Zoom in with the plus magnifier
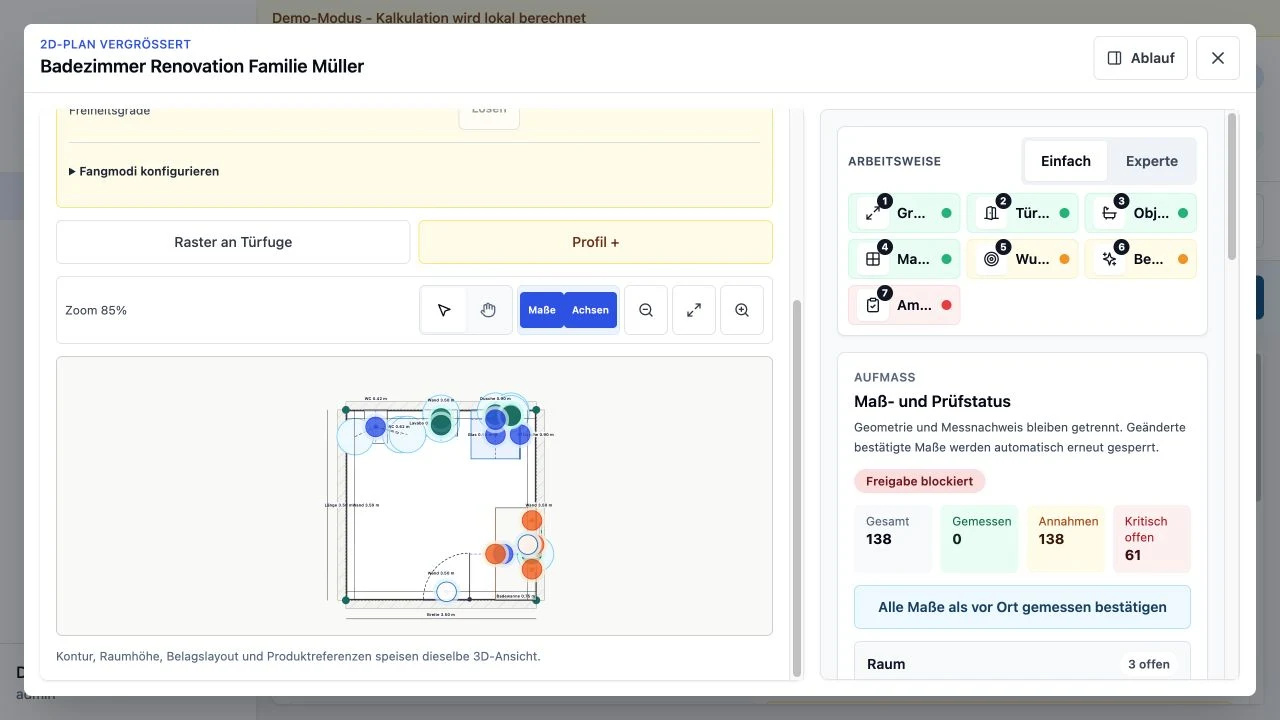This screenshot has height=720, width=1280. 742,310
